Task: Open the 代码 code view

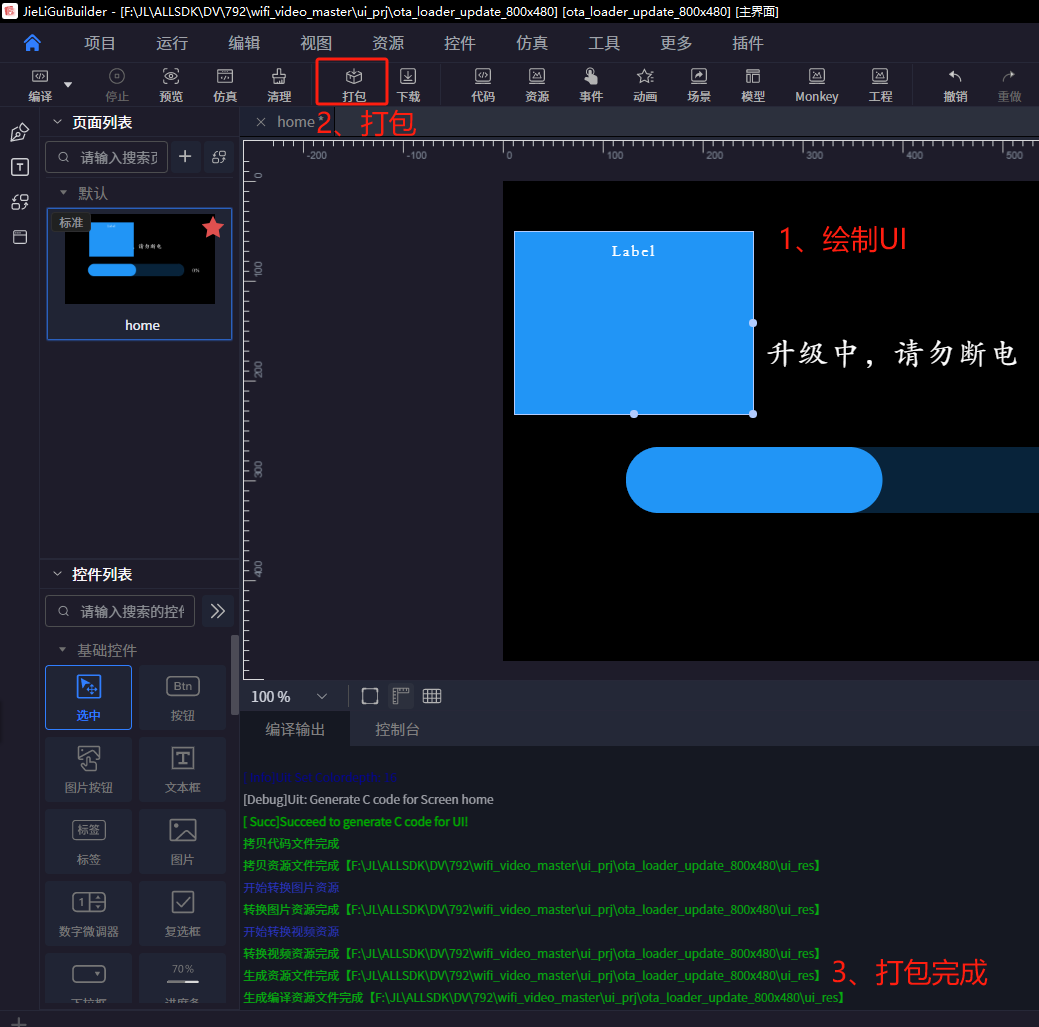Action: coord(483,85)
